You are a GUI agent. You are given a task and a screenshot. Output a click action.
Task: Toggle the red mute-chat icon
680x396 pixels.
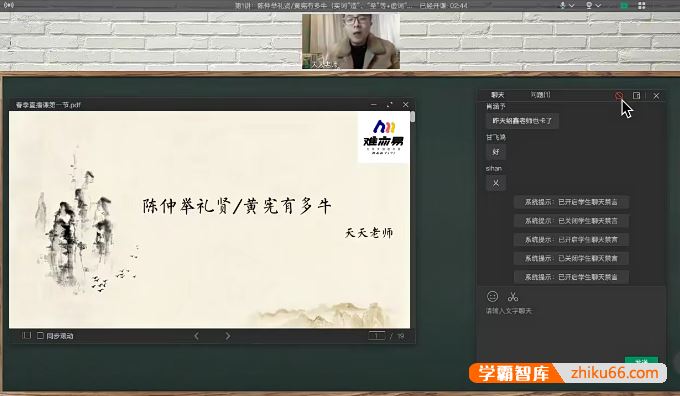(619, 96)
